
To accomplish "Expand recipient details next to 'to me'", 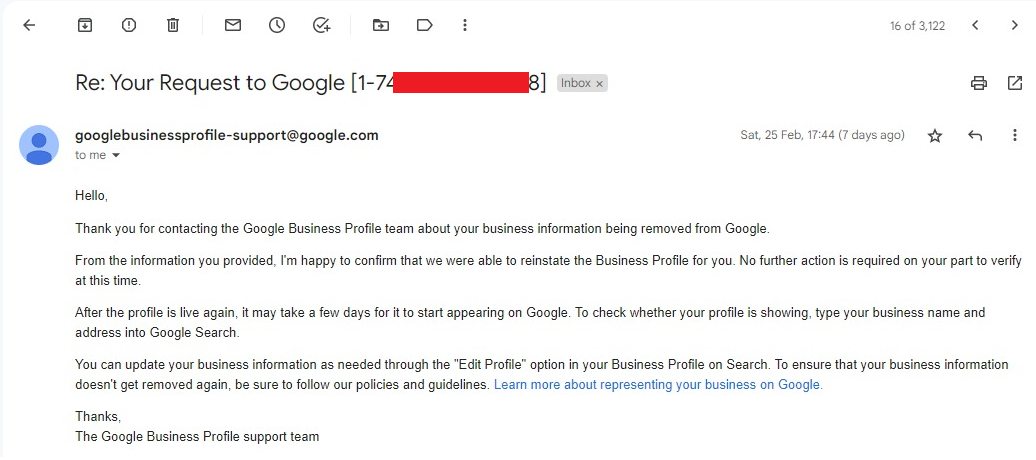I will click(116, 156).
